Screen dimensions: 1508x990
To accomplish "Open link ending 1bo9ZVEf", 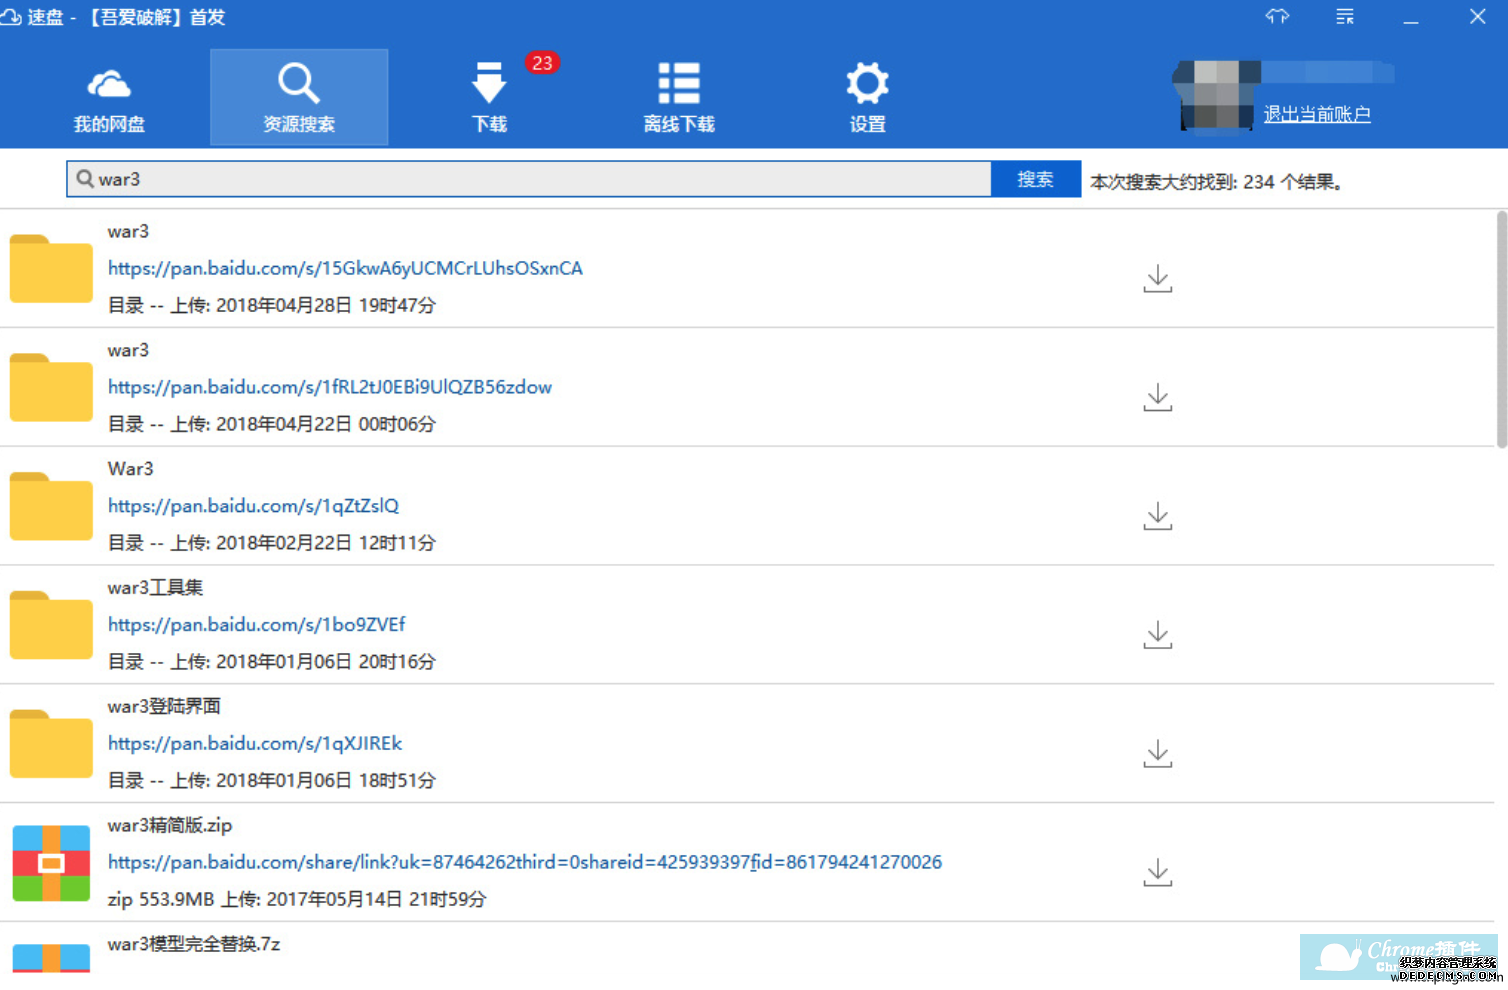I will click(x=256, y=624).
